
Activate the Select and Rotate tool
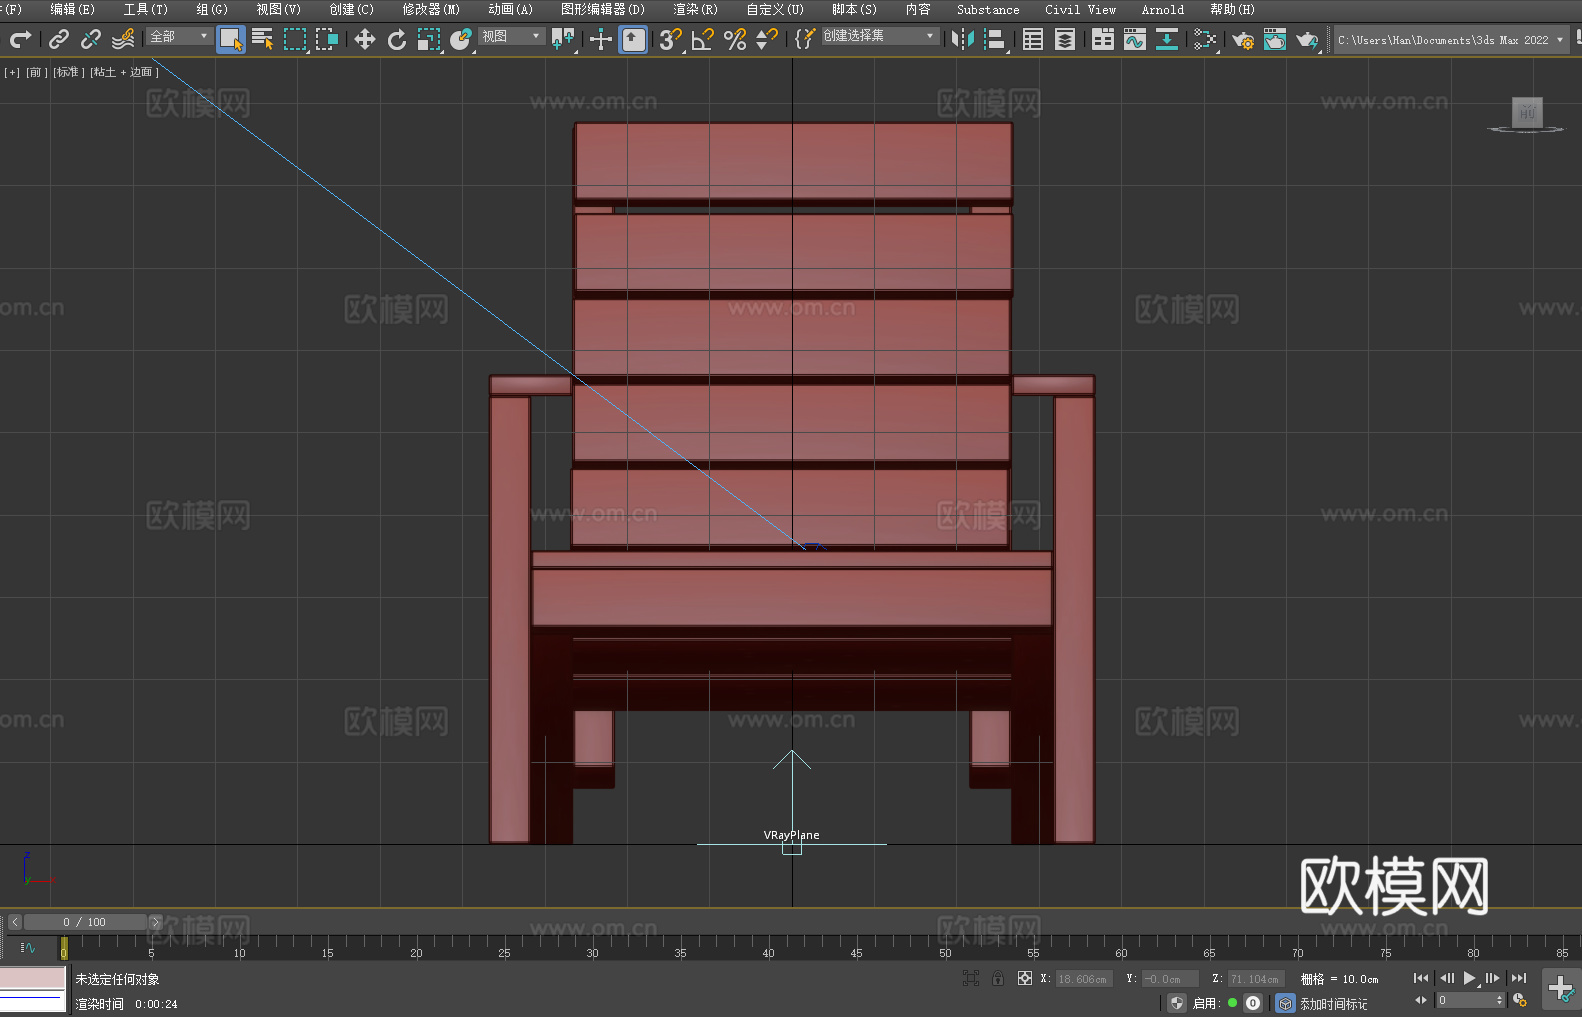click(397, 39)
